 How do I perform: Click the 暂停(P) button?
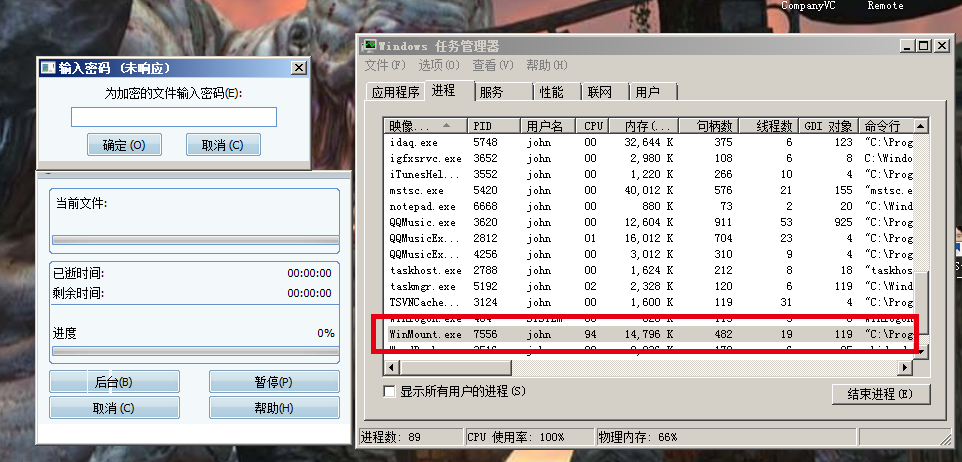[274, 382]
